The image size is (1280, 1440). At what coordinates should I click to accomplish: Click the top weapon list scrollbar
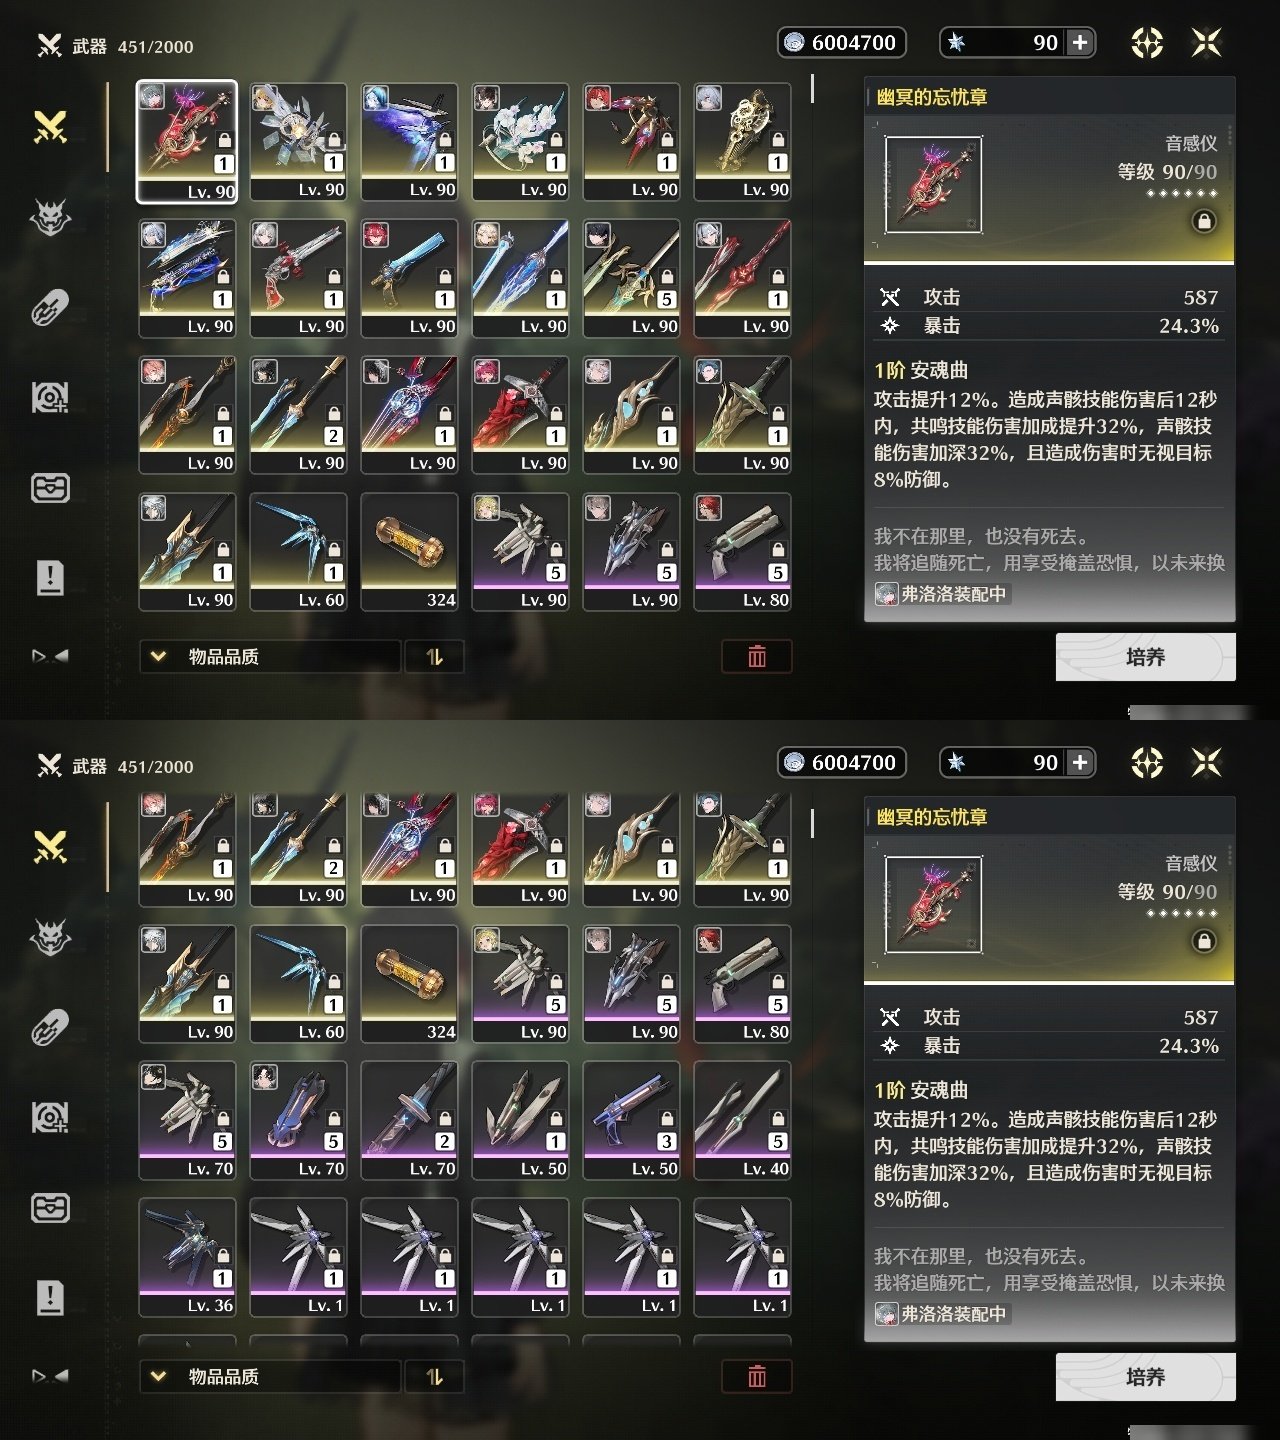pos(812,90)
